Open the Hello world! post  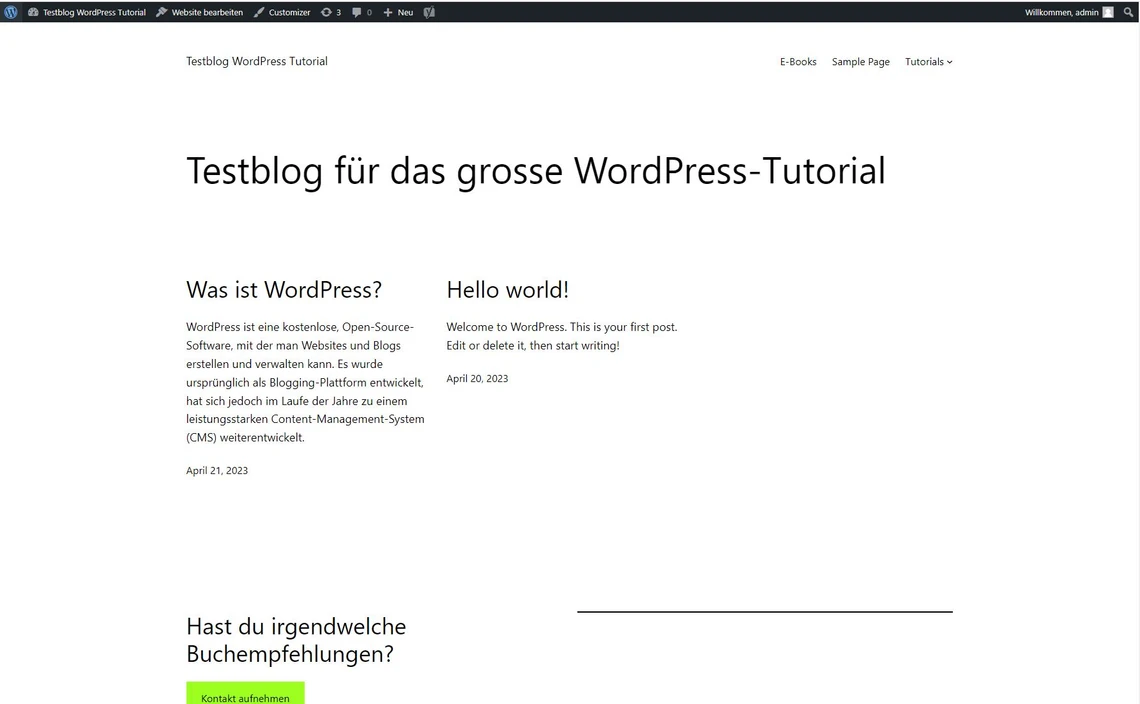(507, 290)
